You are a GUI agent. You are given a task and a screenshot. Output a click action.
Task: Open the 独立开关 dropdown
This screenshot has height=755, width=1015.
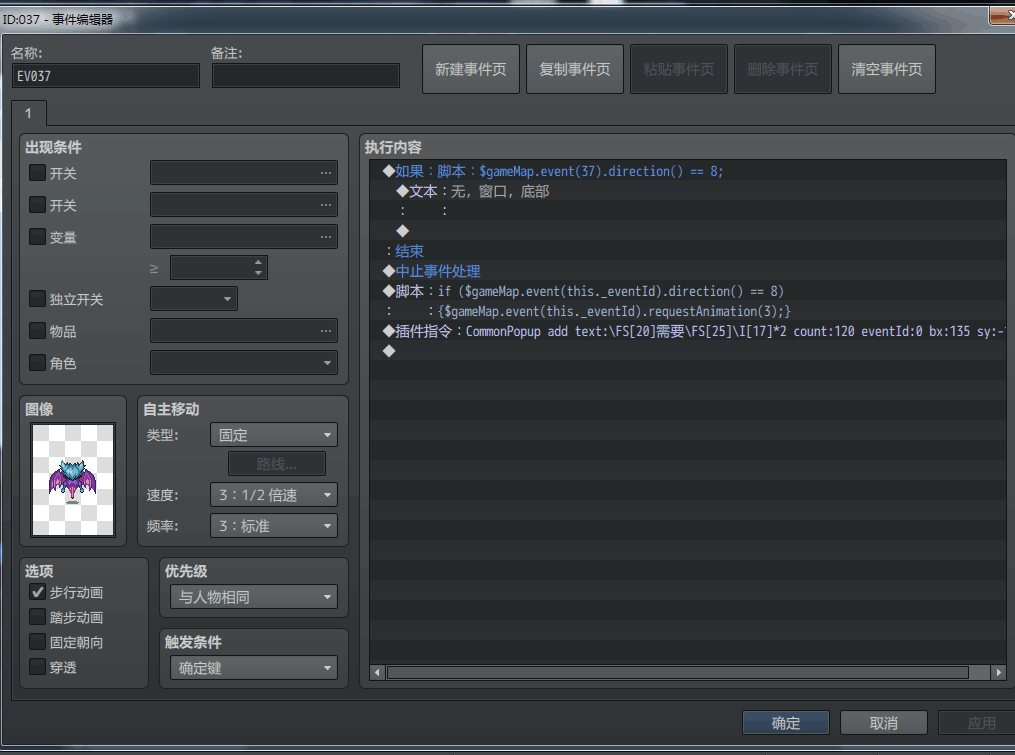(194, 299)
